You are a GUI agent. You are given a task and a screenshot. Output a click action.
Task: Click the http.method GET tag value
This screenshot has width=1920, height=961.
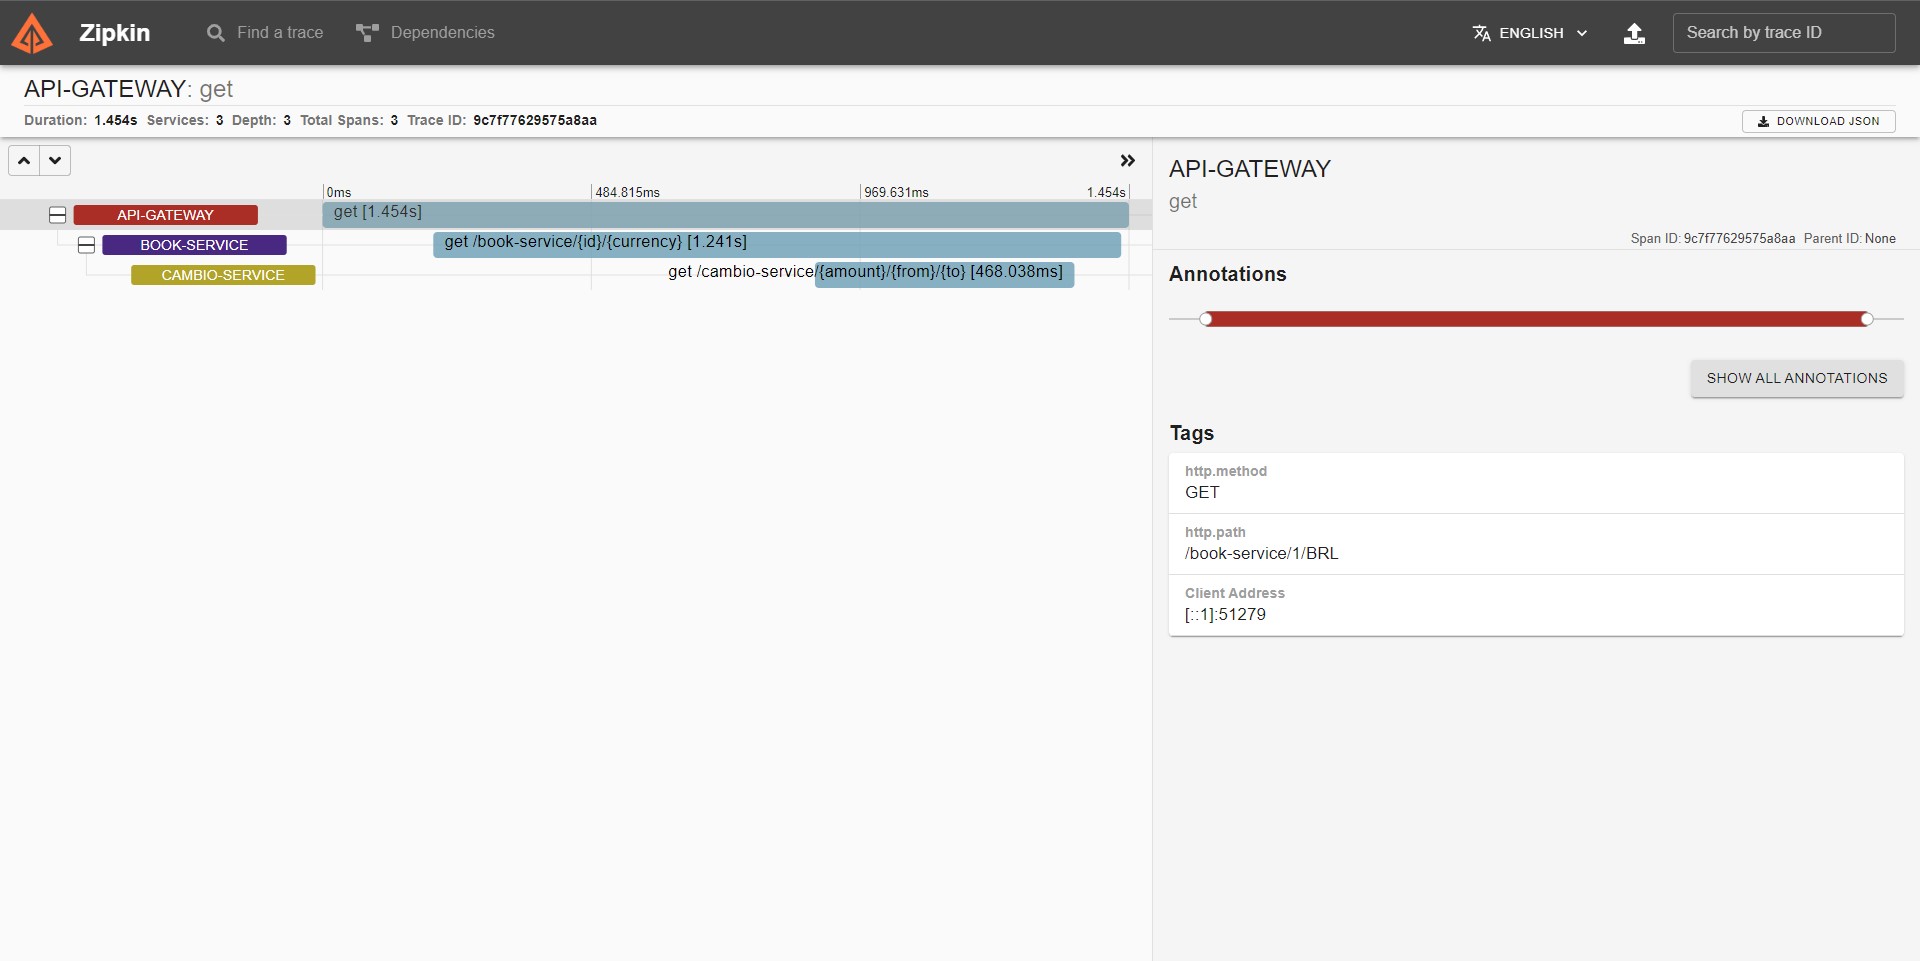point(1202,492)
